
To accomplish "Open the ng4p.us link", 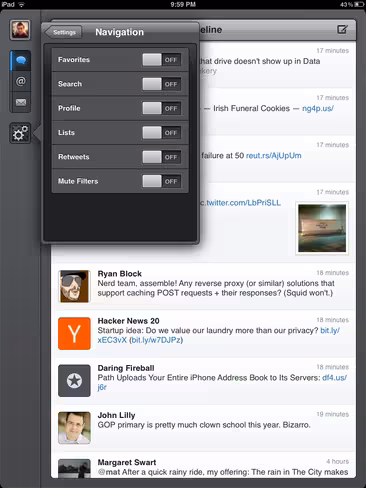I will [x=318, y=109].
